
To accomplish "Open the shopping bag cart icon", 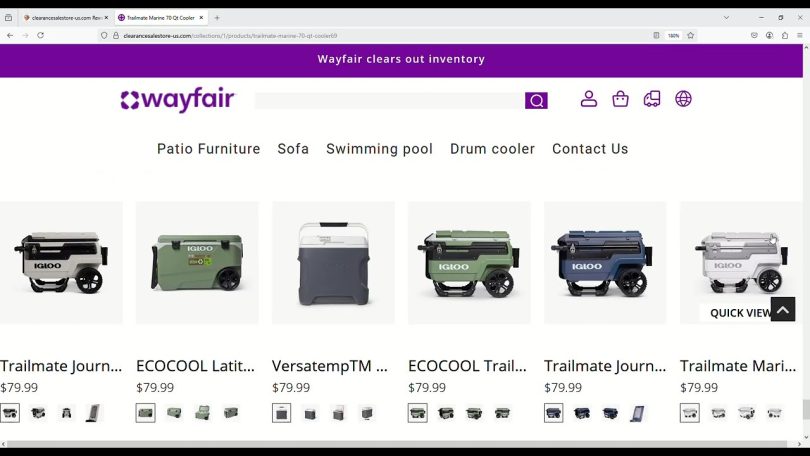I will click(620, 99).
